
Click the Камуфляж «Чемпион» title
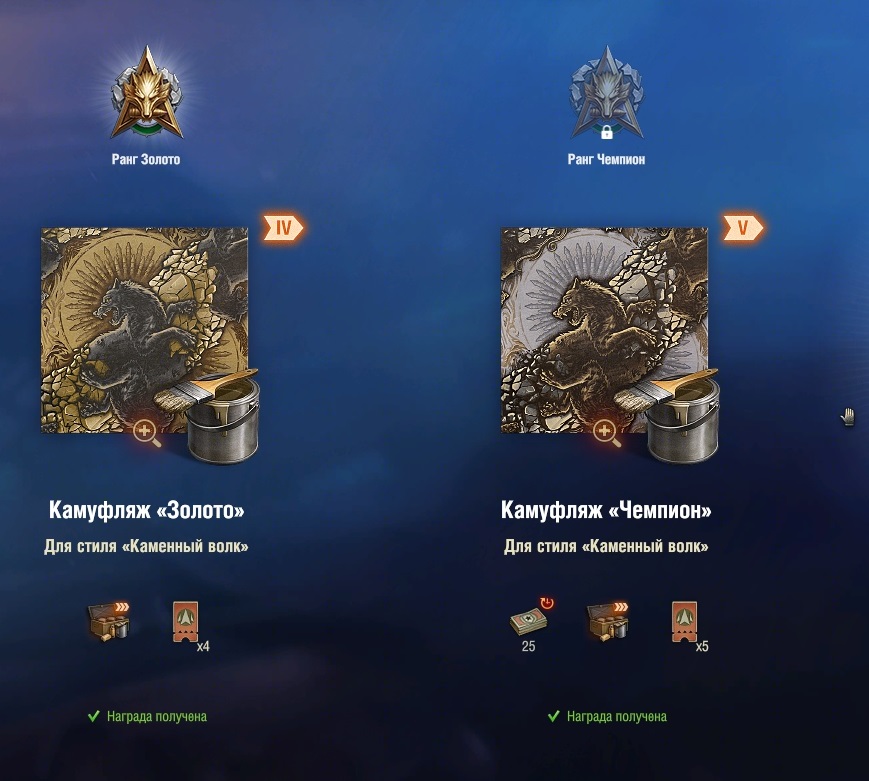[x=606, y=510]
